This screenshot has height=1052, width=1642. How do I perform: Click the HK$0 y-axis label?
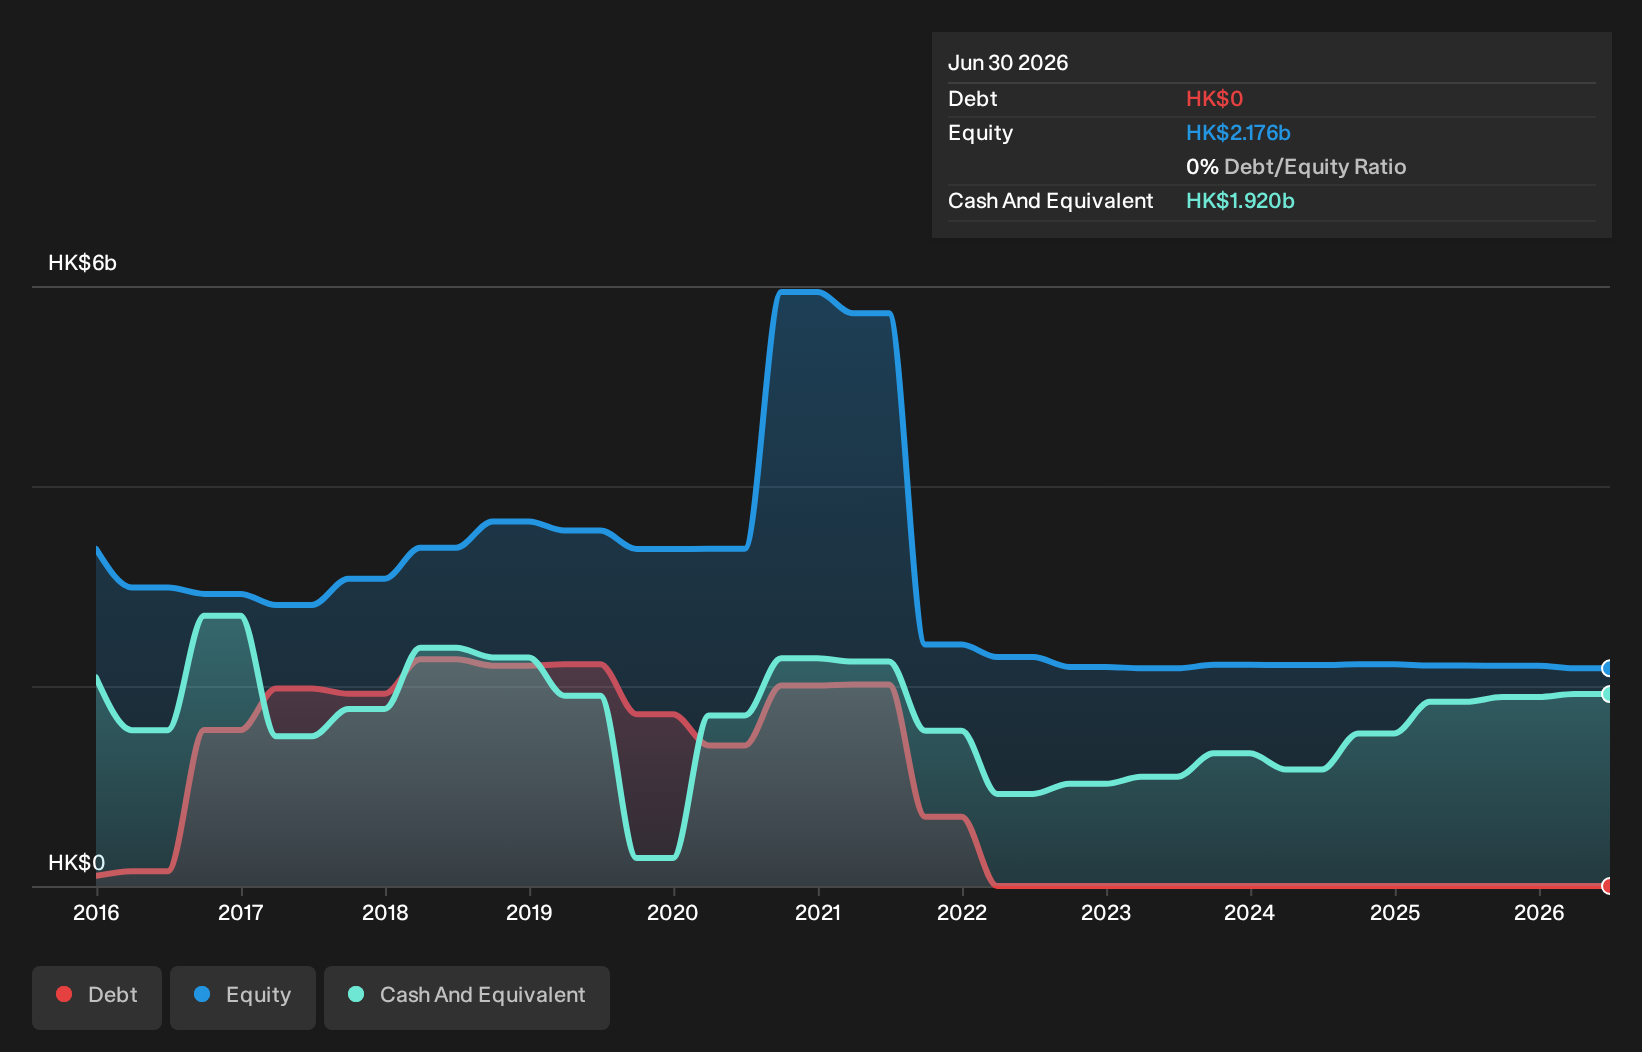click(x=76, y=862)
